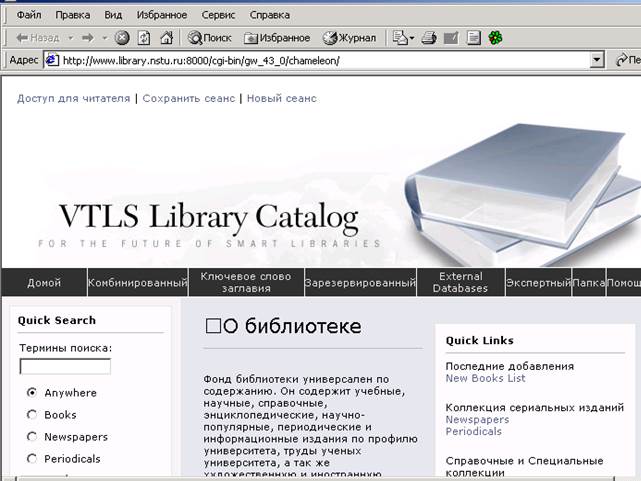Open the Back button history dropdown arrow

tap(71, 38)
